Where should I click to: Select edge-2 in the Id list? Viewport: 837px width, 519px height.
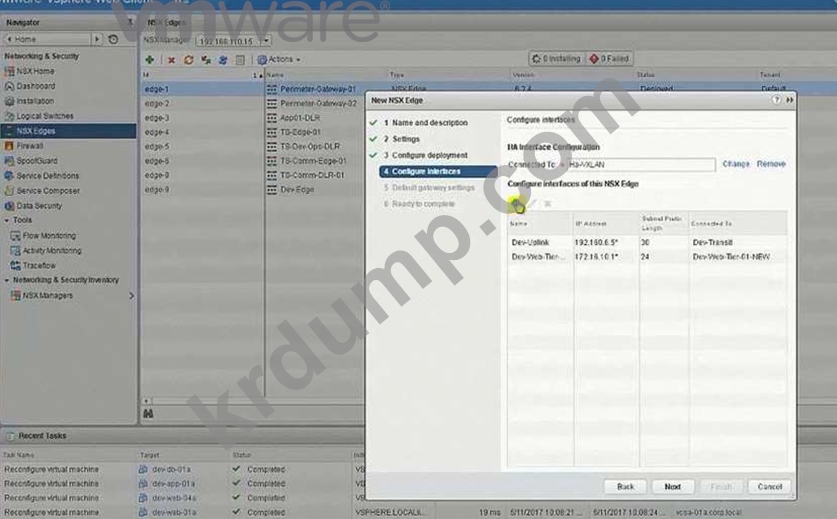point(157,104)
